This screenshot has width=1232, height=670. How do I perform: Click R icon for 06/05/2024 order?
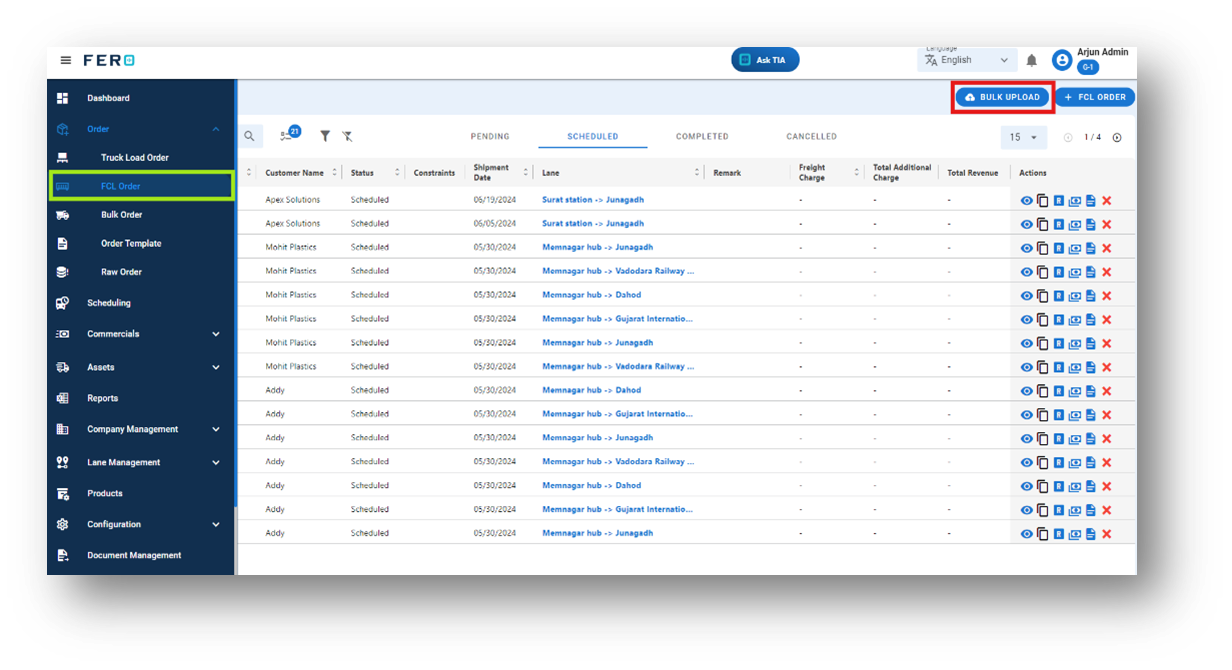[x=1058, y=225]
